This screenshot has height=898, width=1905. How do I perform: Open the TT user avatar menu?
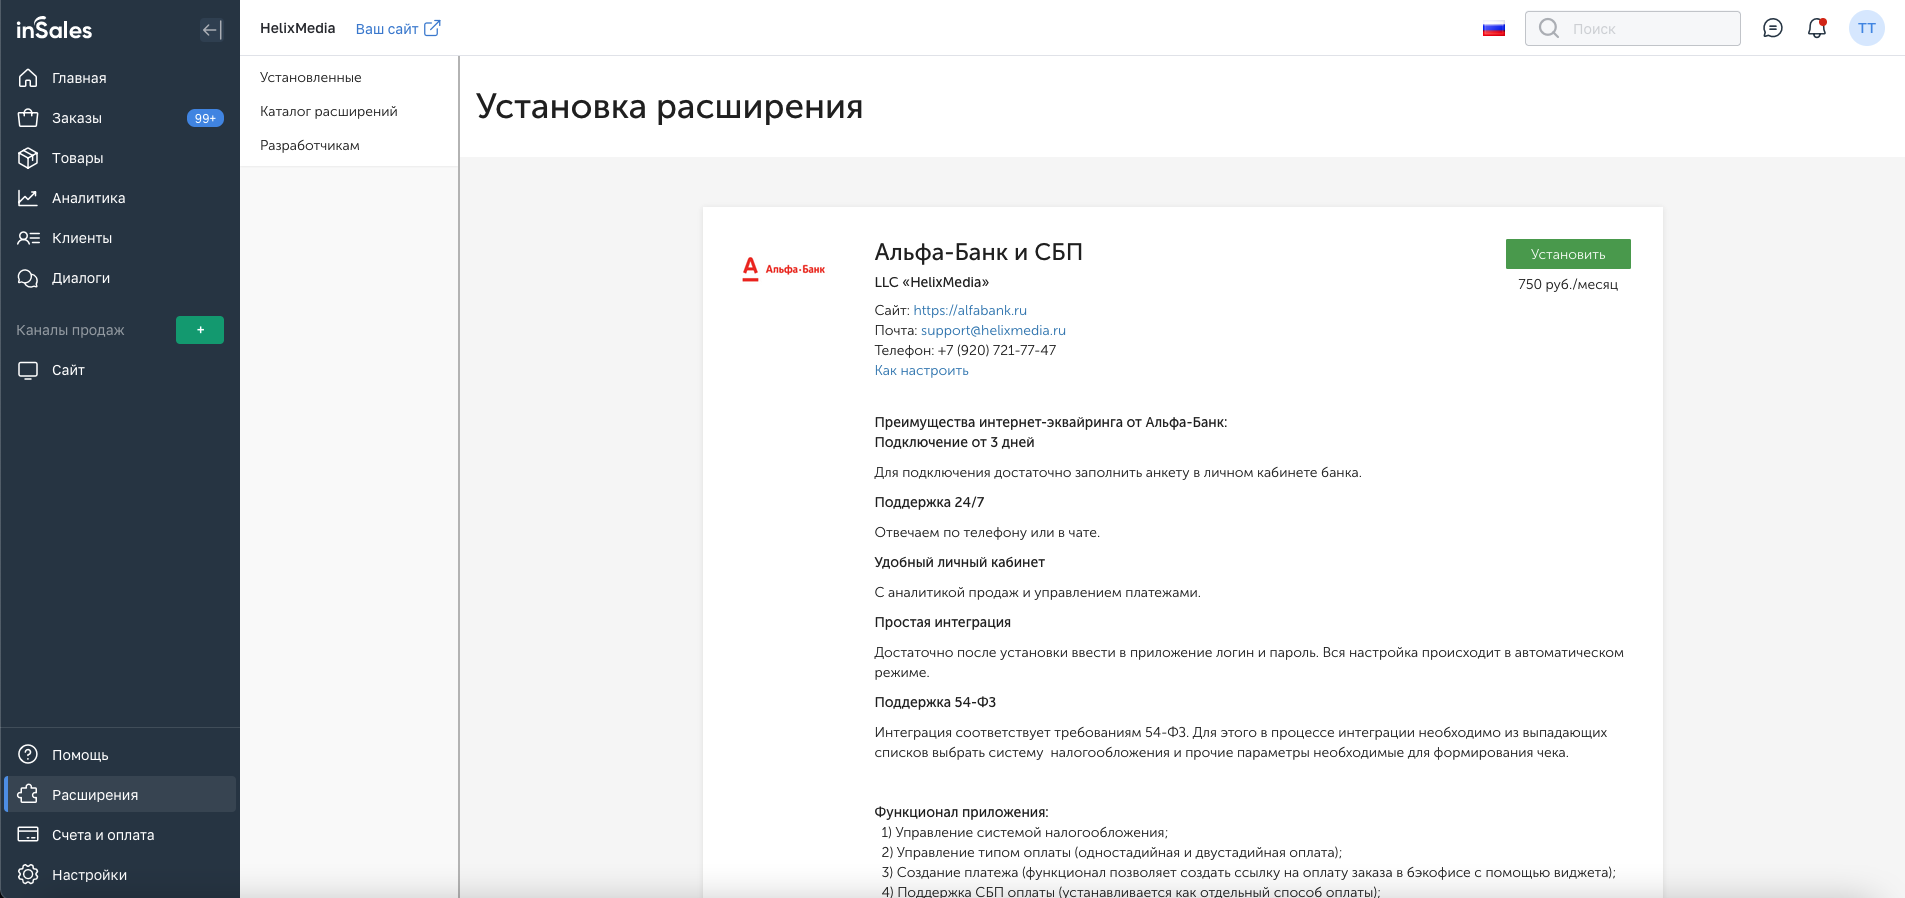tap(1867, 28)
